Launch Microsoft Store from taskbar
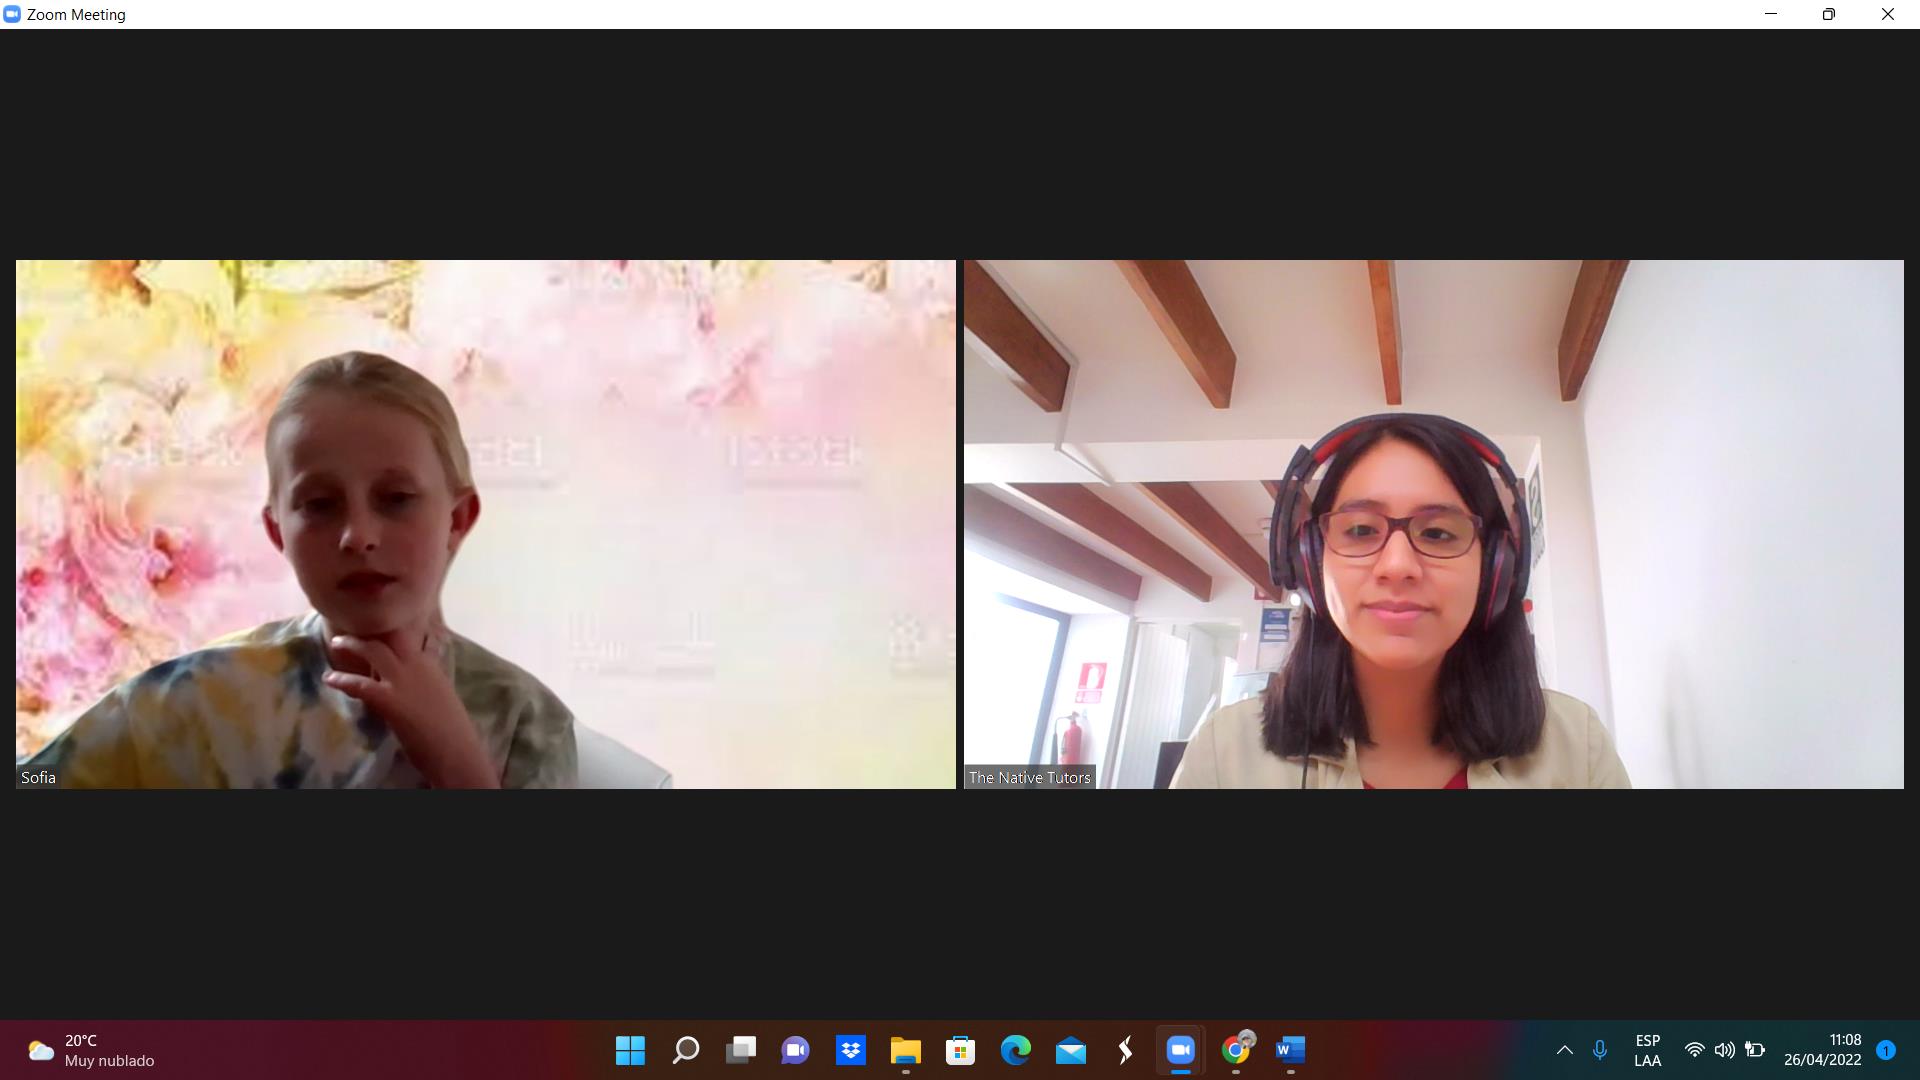1920x1080 pixels. pyautogui.click(x=960, y=1050)
